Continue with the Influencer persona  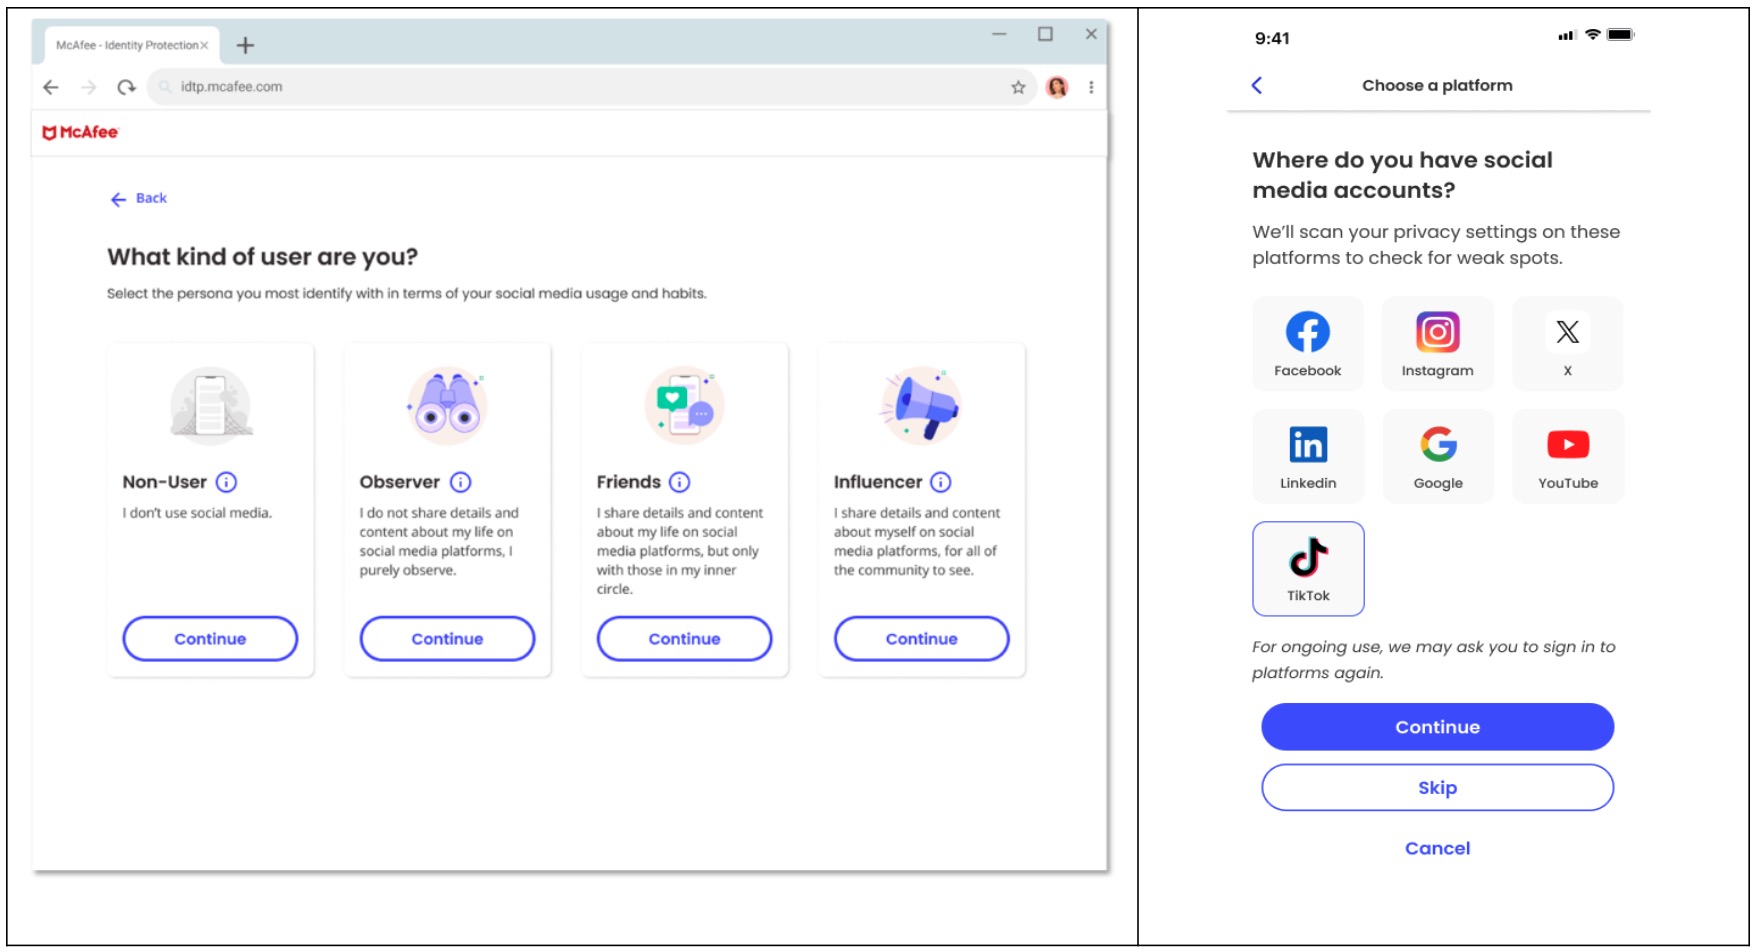(x=921, y=639)
